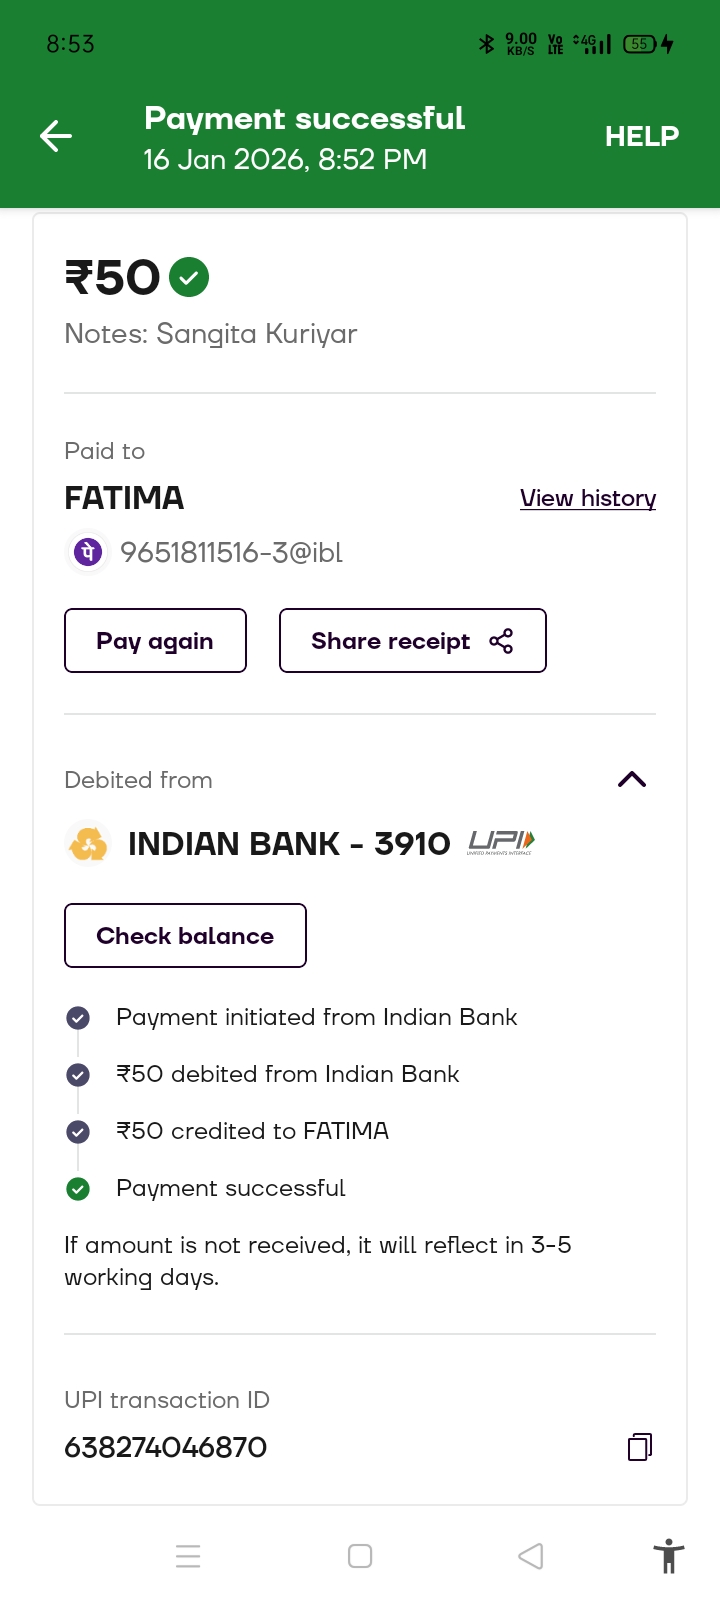Tap the share icon in Share receipt
Image resolution: width=720 pixels, height=1600 pixels.
coord(501,641)
